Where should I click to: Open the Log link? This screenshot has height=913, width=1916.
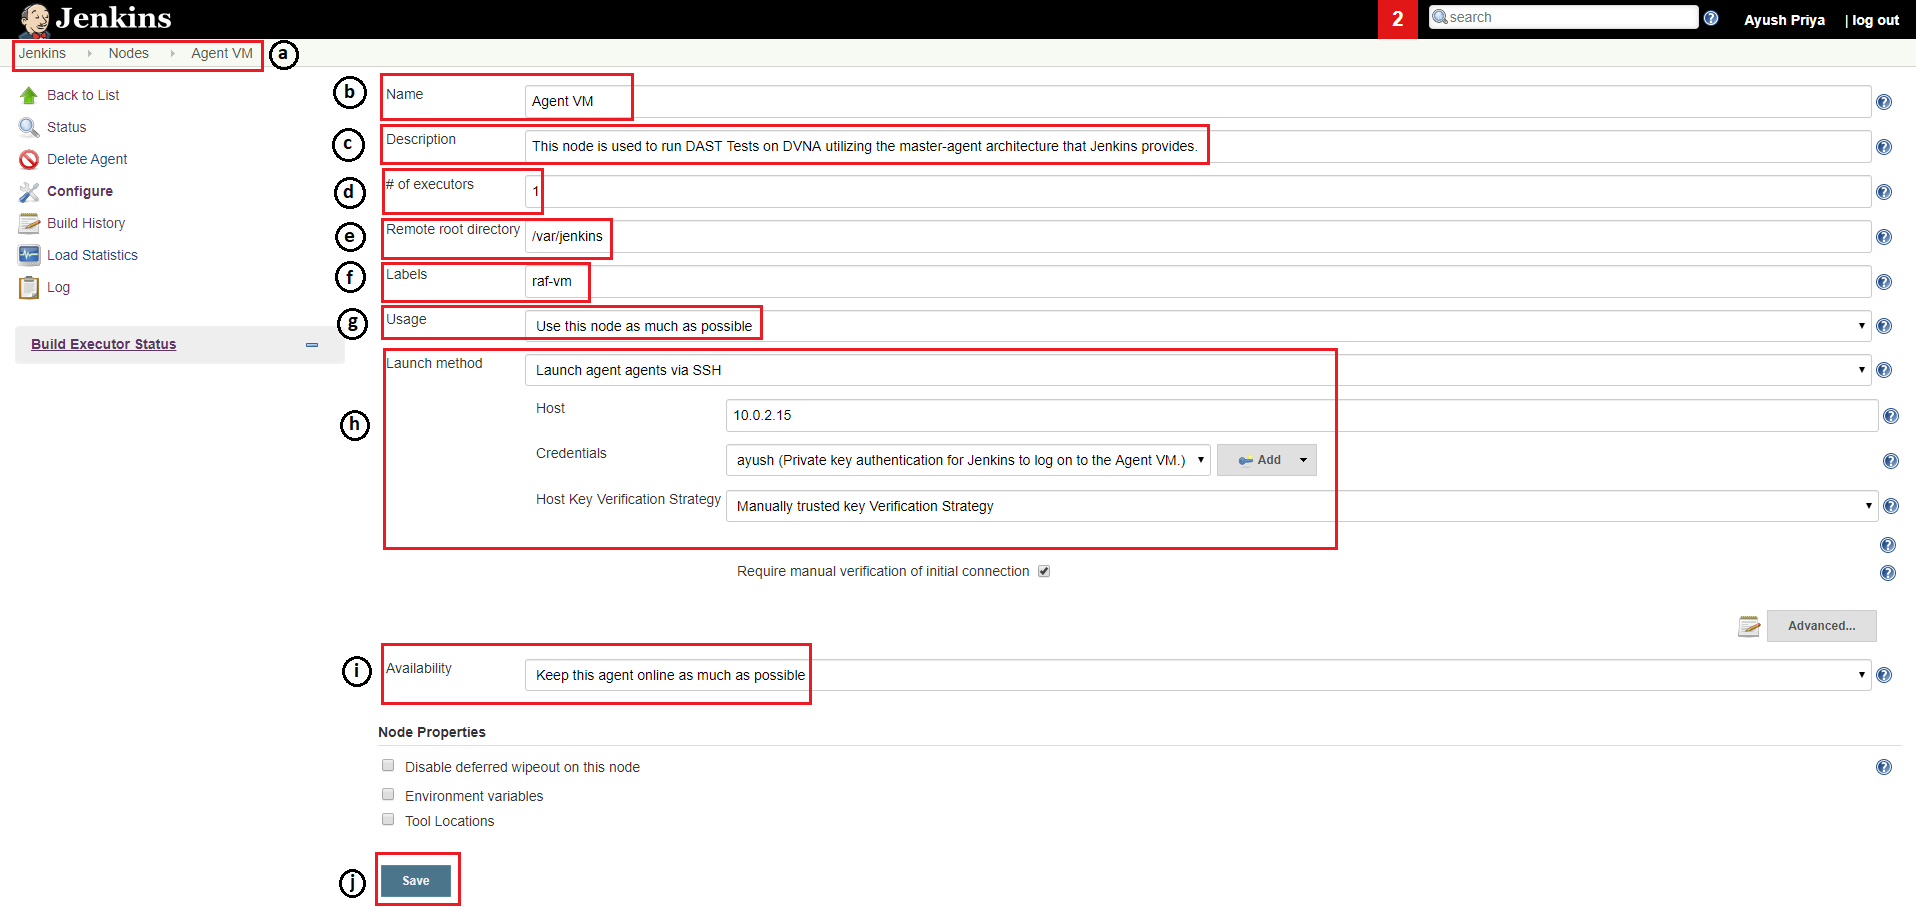tap(58, 287)
